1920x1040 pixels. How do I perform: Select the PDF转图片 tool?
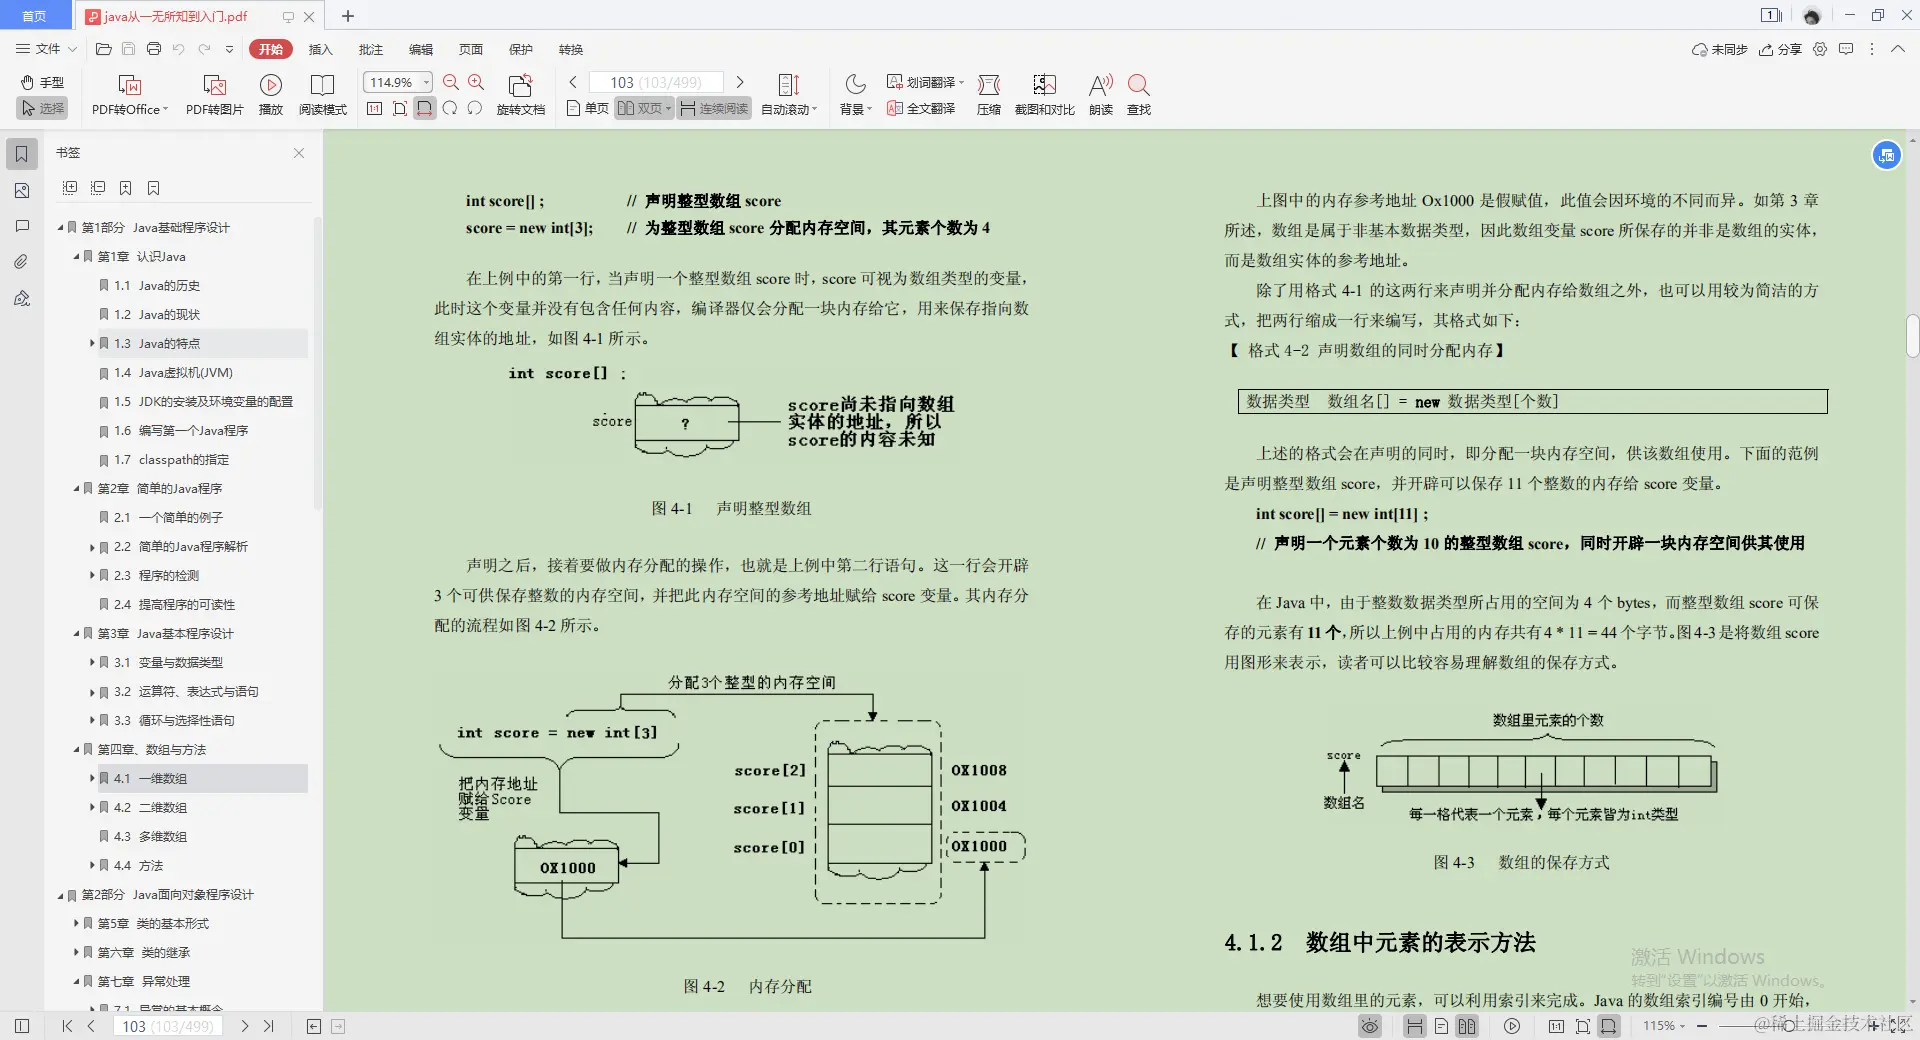click(x=214, y=95)
